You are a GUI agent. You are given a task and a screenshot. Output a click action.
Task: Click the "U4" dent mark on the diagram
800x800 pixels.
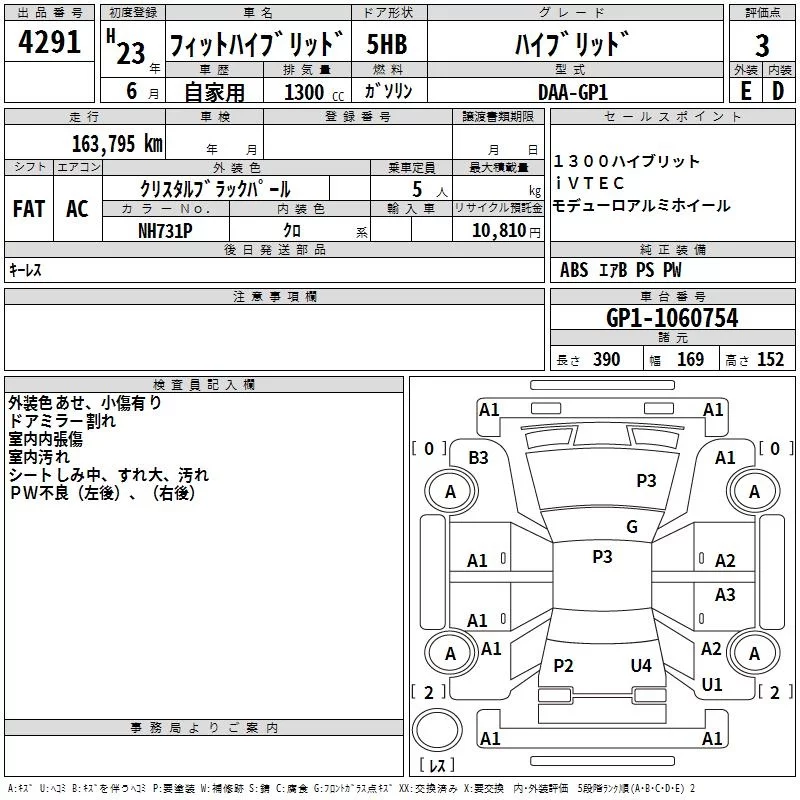(641, 666)
